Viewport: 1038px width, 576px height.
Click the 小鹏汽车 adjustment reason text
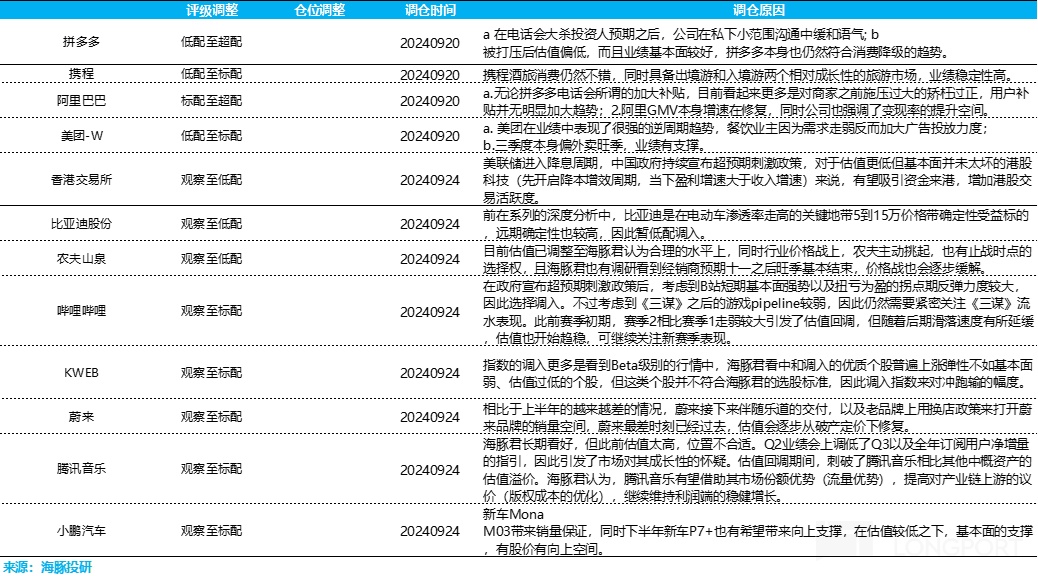click(x=757, y=532)
